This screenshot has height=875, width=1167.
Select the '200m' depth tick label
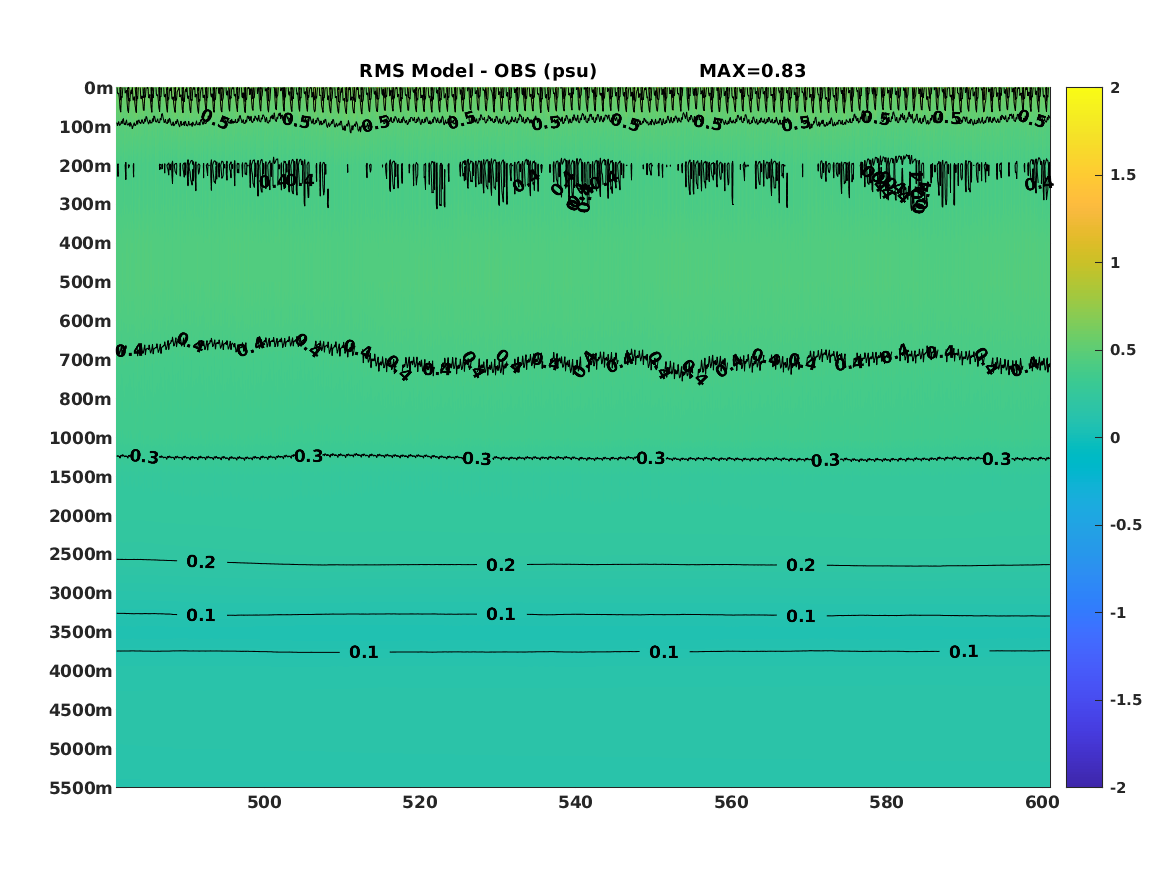tap(86, 166)
